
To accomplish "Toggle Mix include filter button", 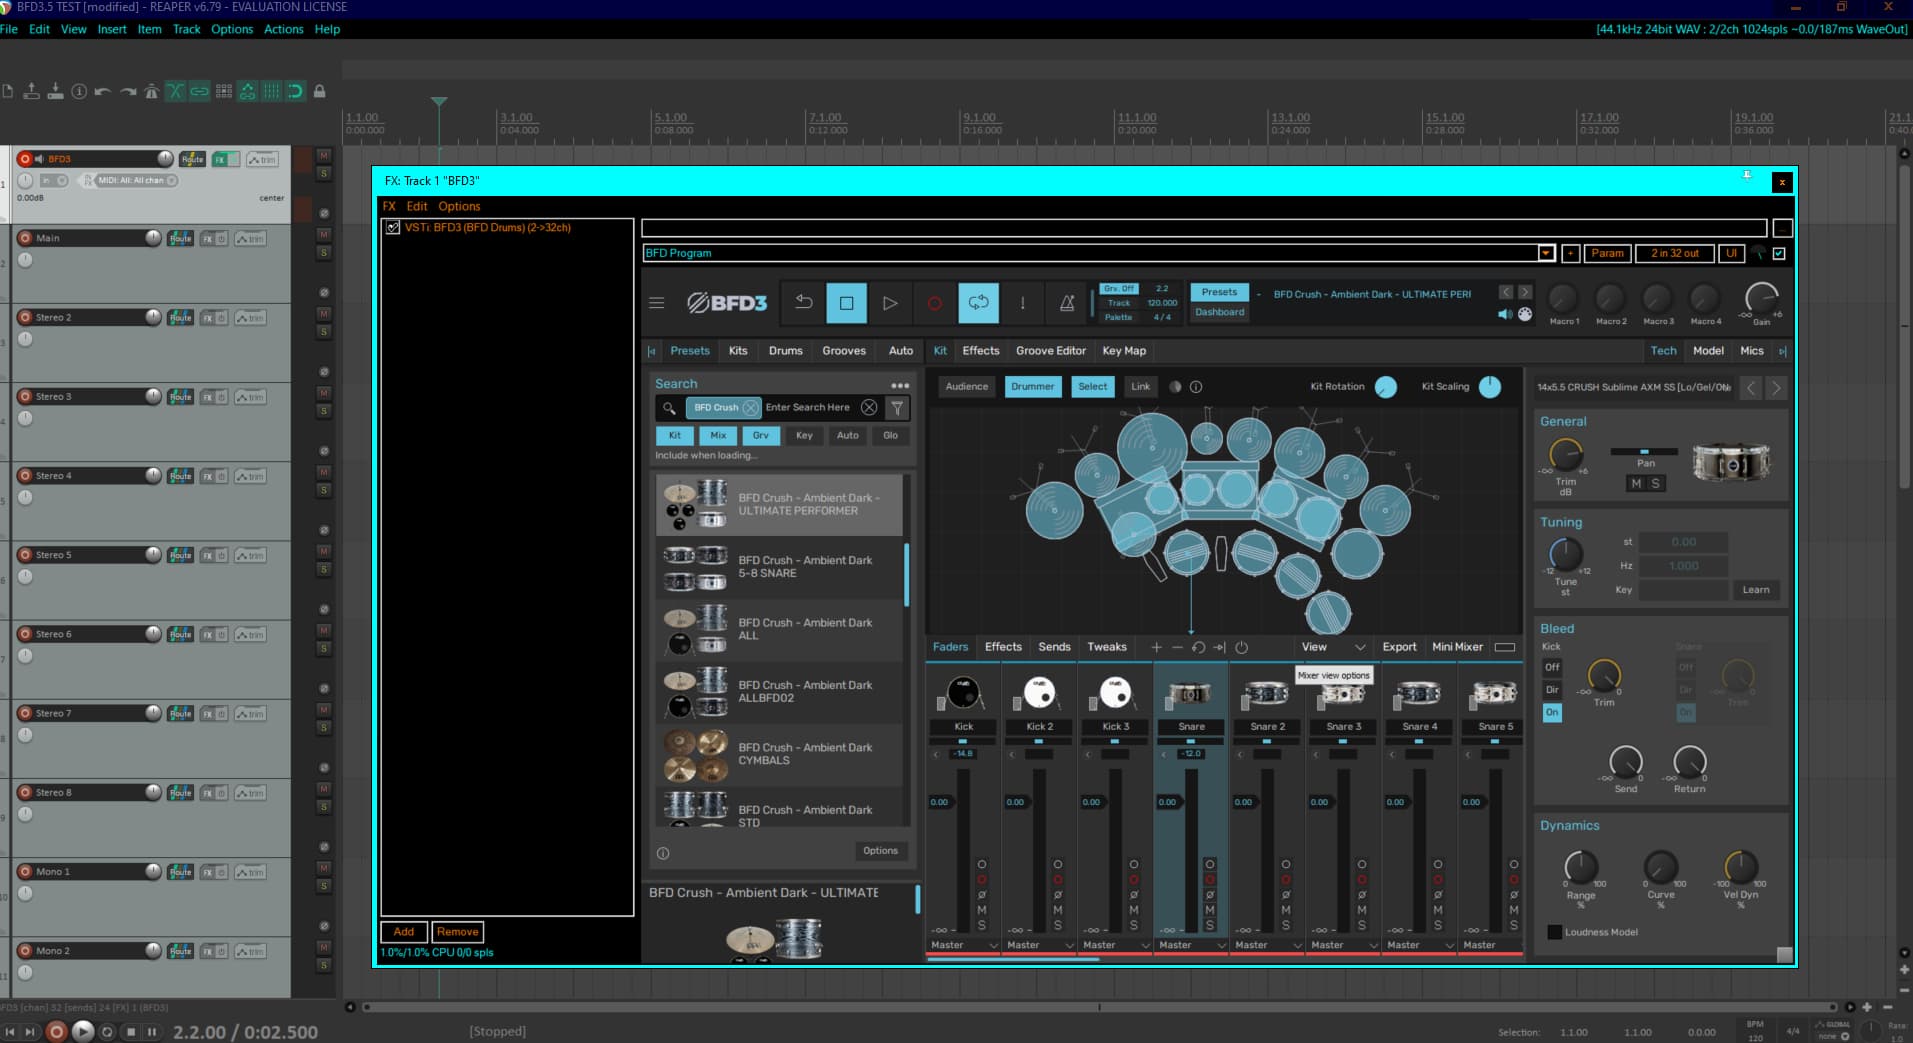I will (718, 436).
